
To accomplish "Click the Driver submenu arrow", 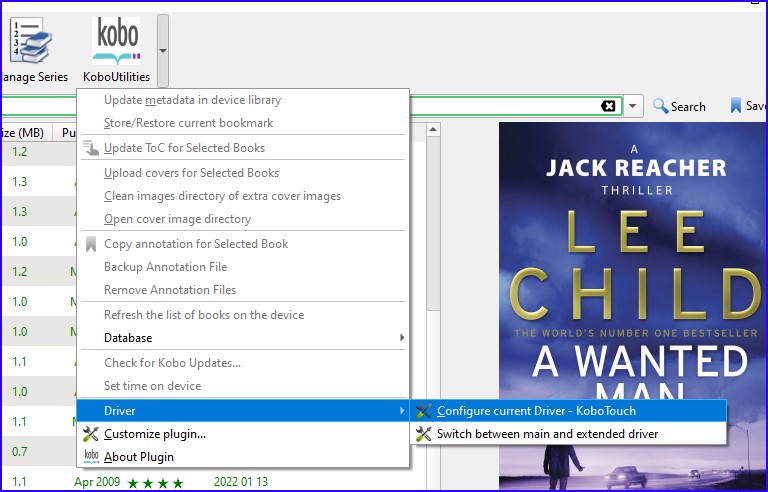I will (402, 410).
